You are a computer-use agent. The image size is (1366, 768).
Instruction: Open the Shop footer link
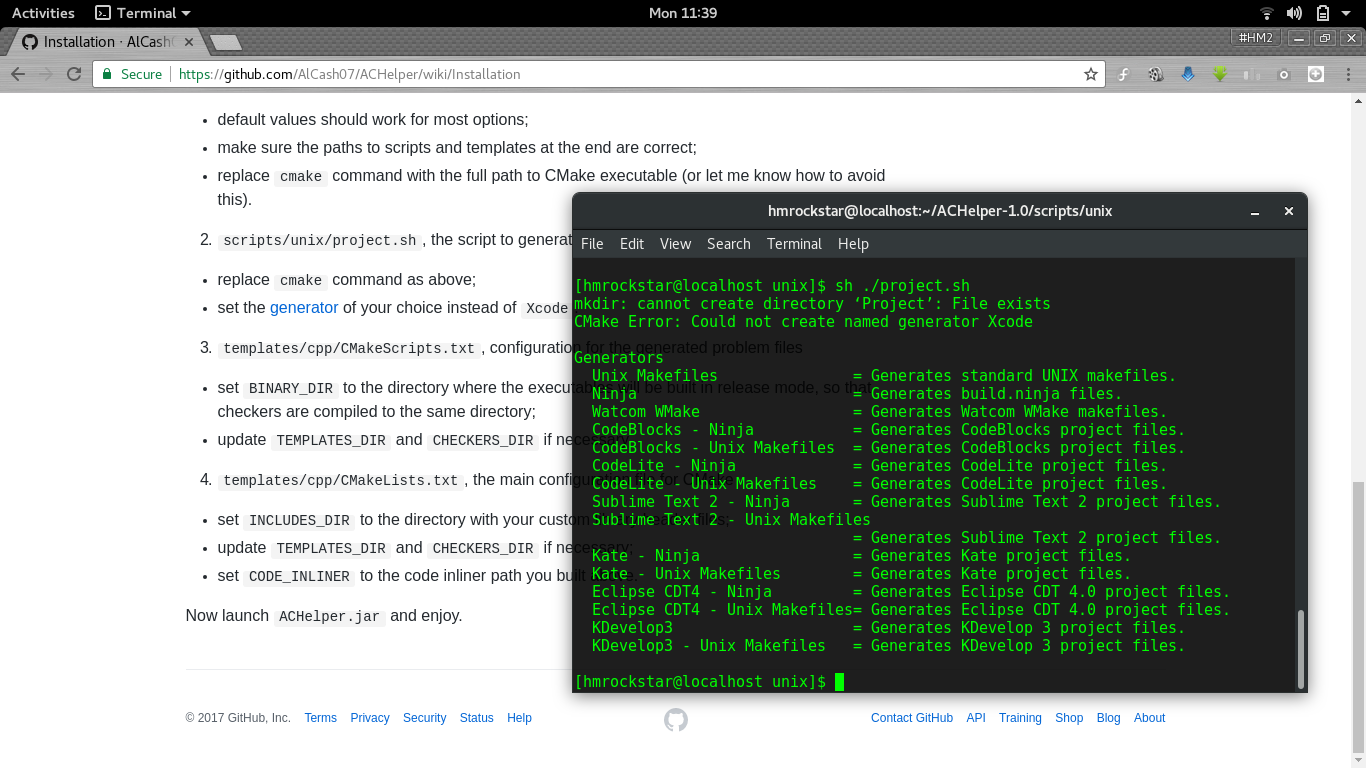pos(1069,718)
